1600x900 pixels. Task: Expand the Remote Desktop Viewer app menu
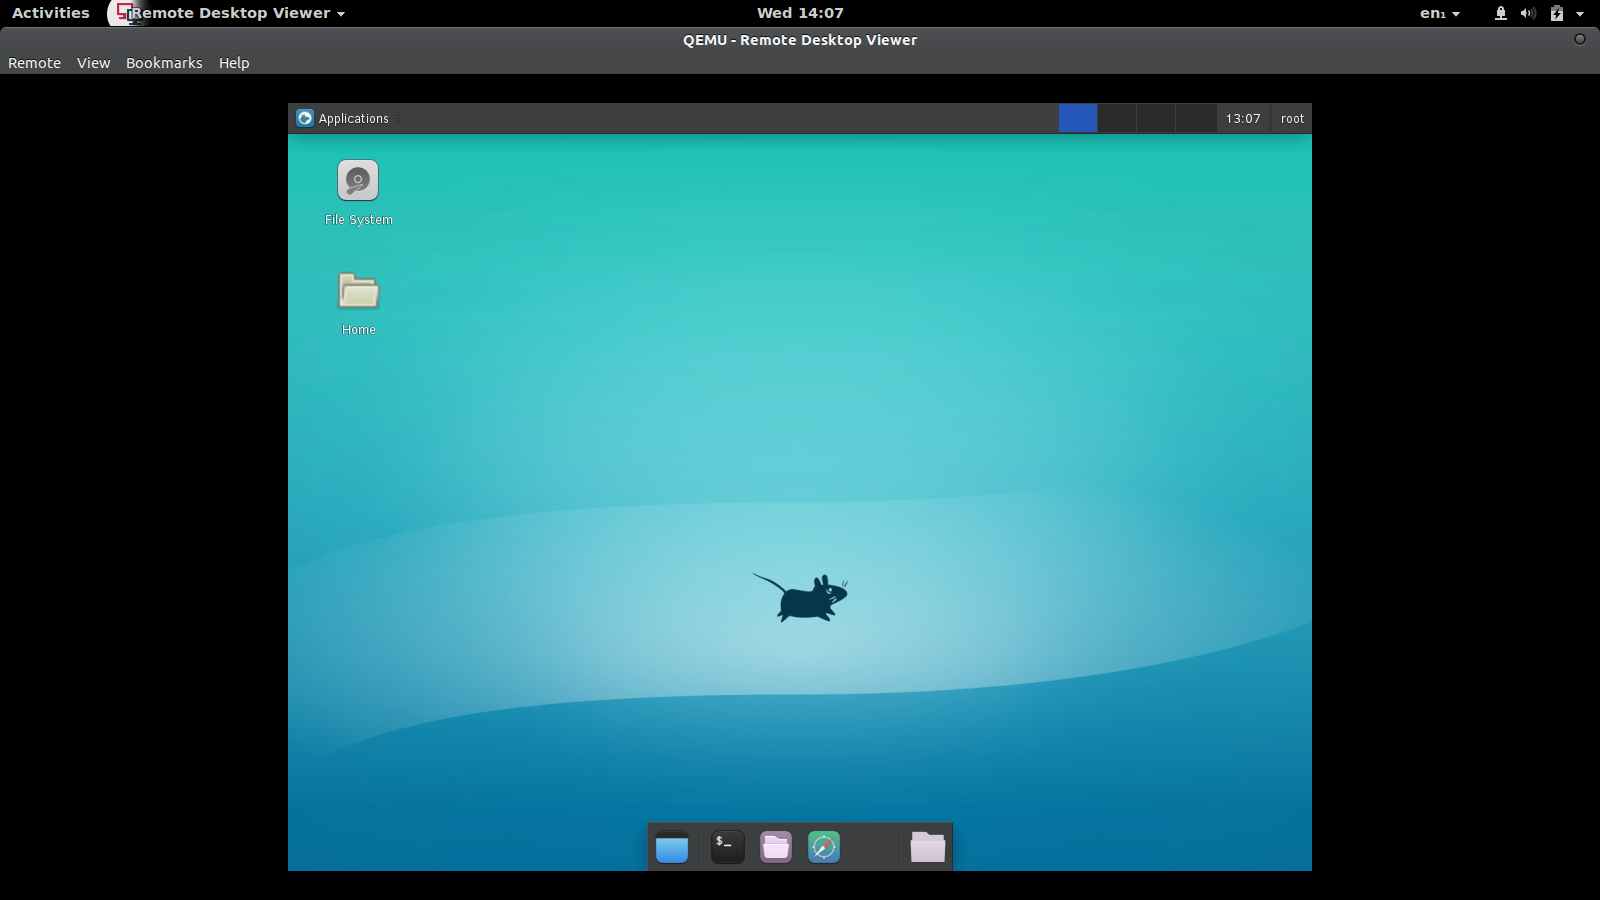point(238,13)
